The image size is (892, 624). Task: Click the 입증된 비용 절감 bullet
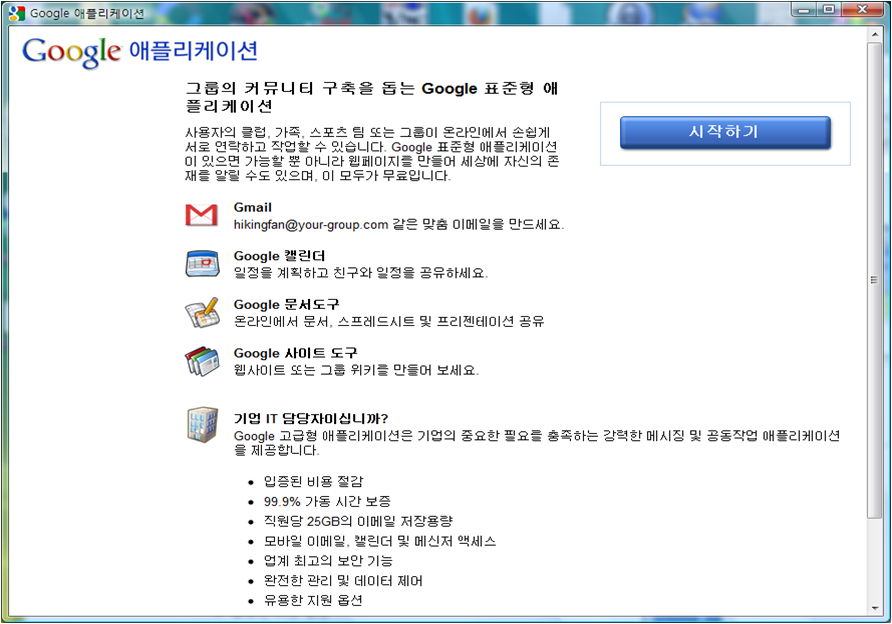point(313,481)
